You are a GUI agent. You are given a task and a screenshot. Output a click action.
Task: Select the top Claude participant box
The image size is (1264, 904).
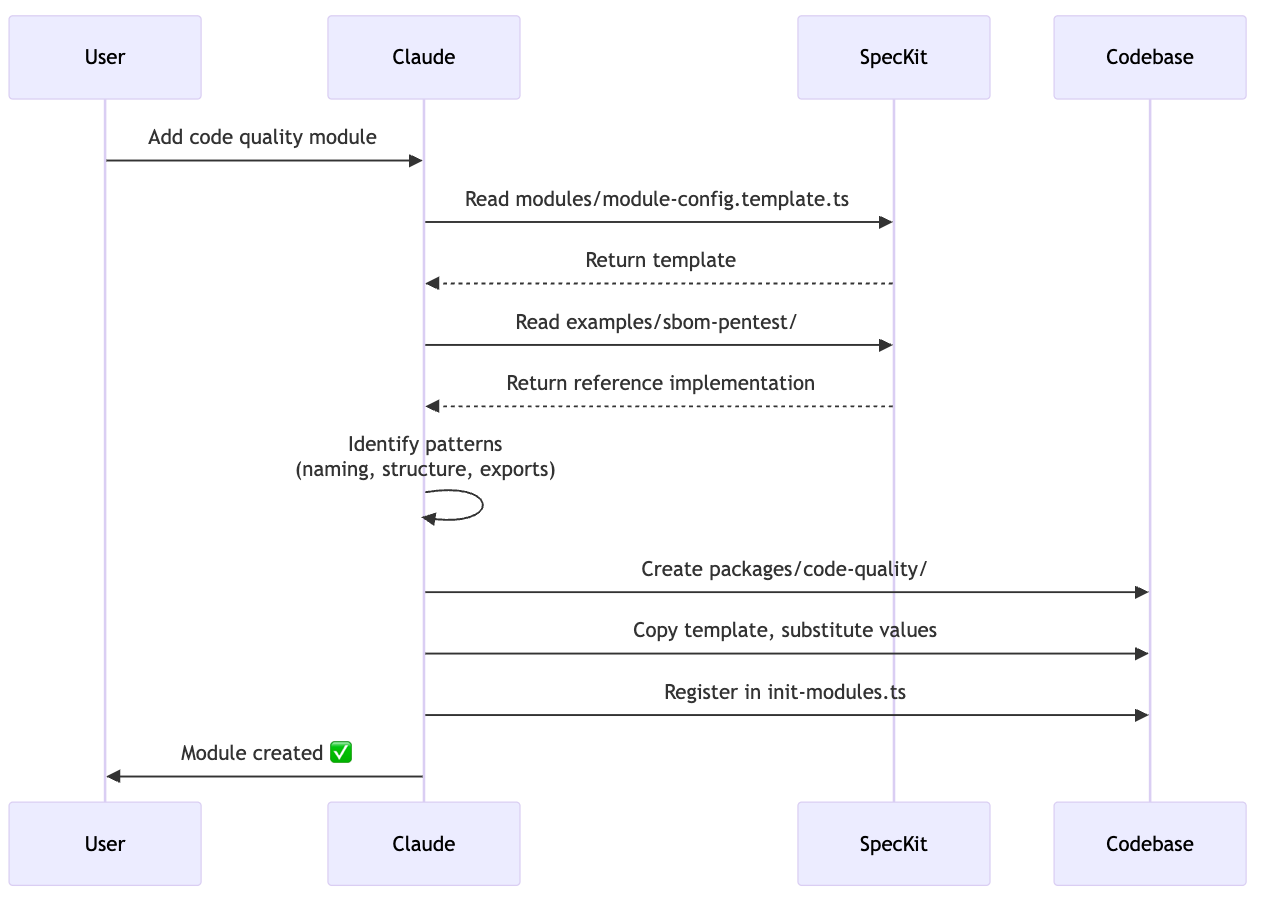[424, 57]
